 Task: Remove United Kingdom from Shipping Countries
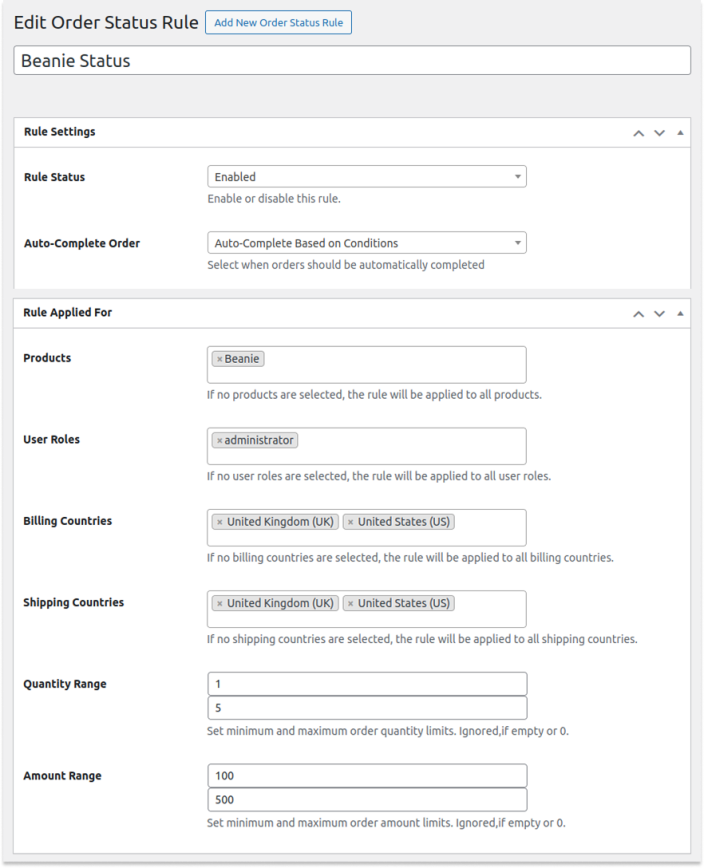click(219, 604)
